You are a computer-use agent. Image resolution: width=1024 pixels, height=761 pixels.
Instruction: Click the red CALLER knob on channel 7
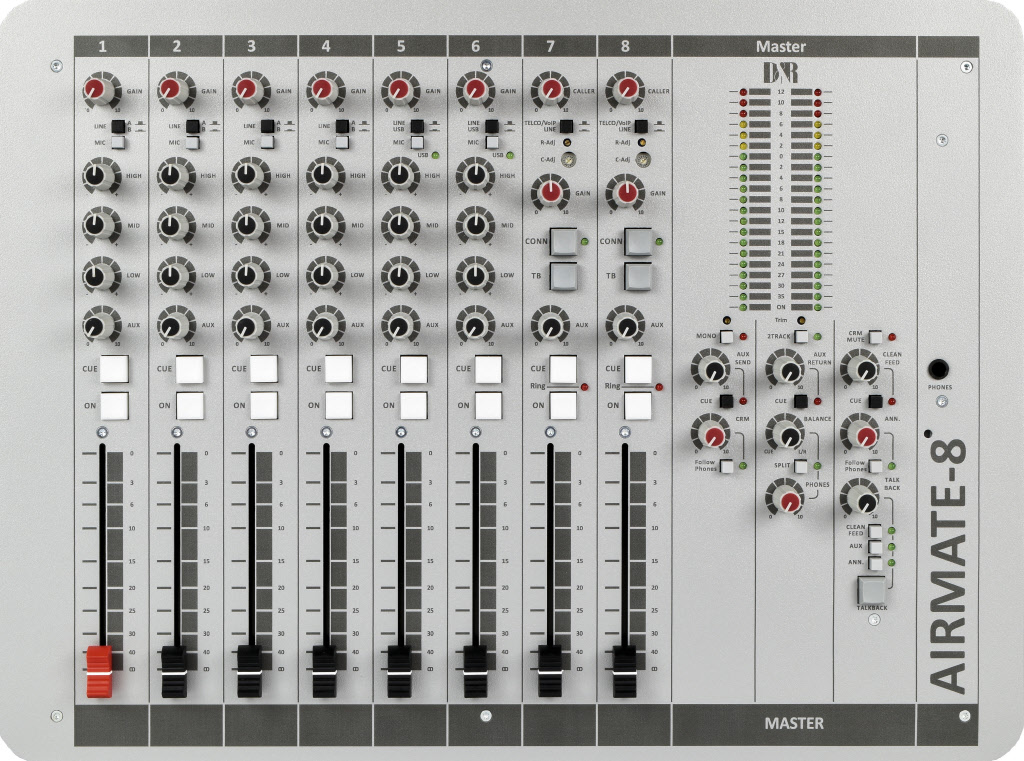547,91
